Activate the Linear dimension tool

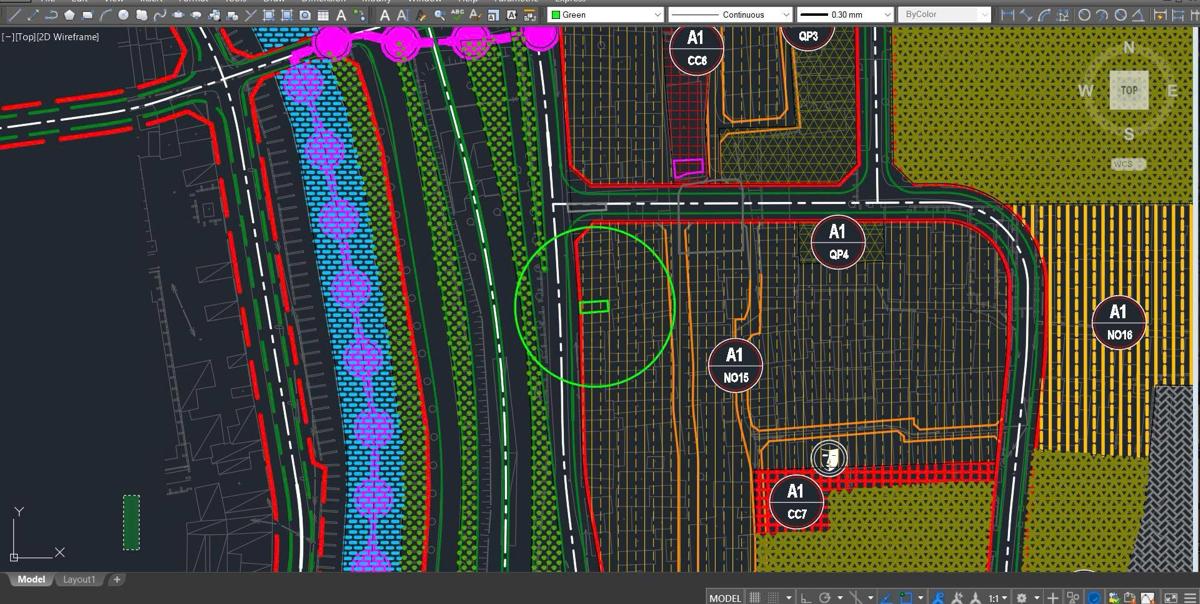point(1007,15)
